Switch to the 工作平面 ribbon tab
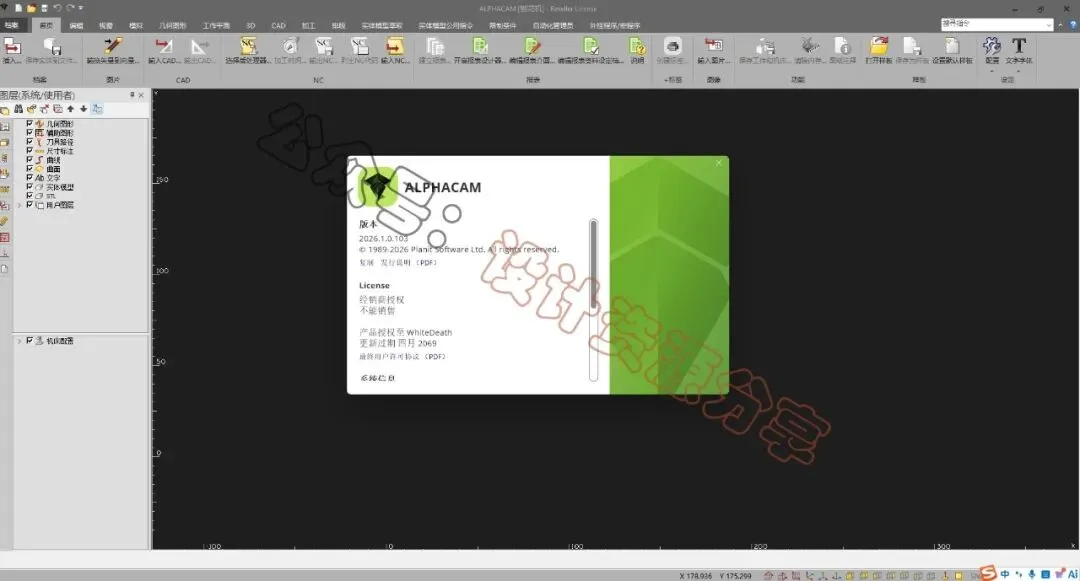Viewport: 1080px width, 581px height. coord(216,25)
